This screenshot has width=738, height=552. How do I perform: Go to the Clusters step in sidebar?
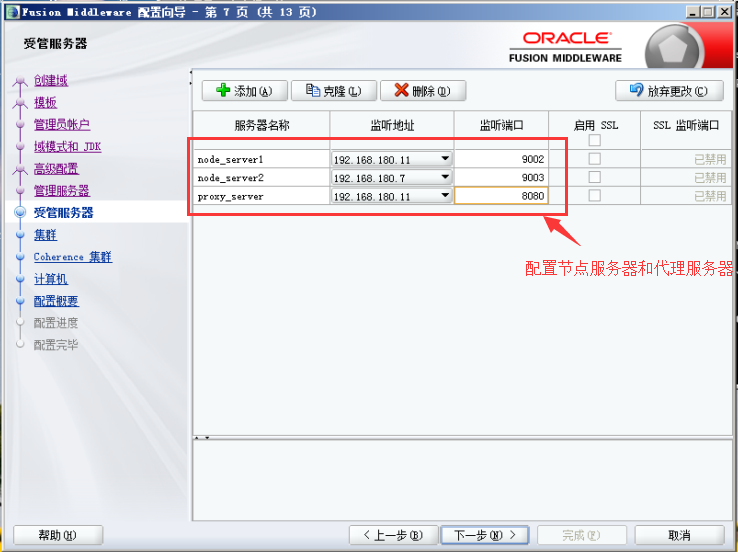point(45,235)
